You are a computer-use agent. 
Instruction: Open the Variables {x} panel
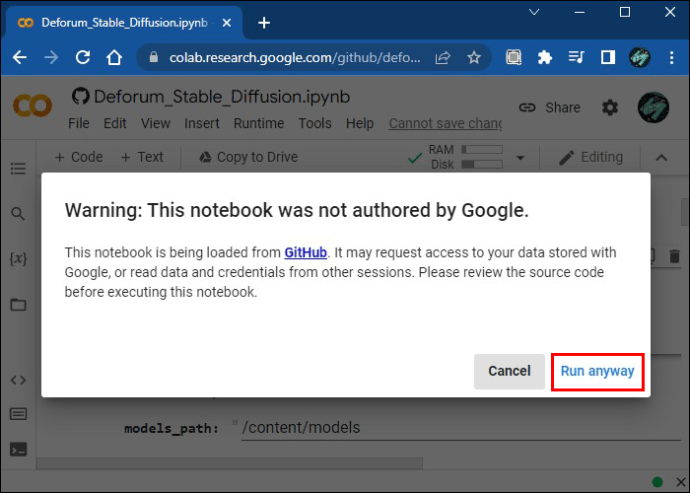coord(18,258)
